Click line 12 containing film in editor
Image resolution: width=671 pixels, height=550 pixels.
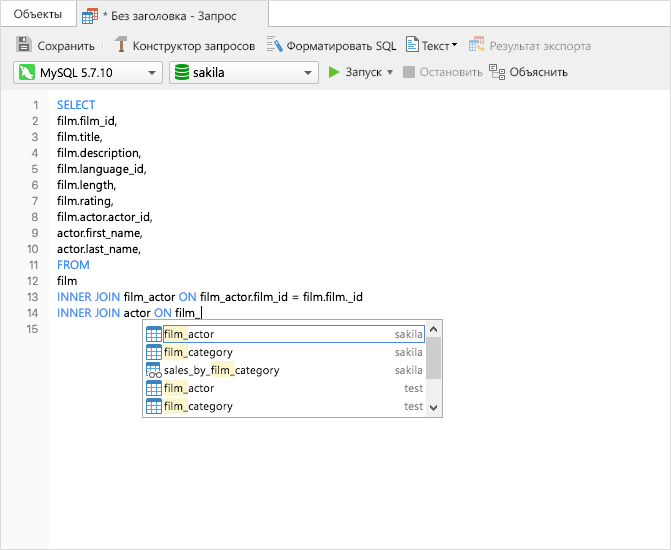click(67, 281)
